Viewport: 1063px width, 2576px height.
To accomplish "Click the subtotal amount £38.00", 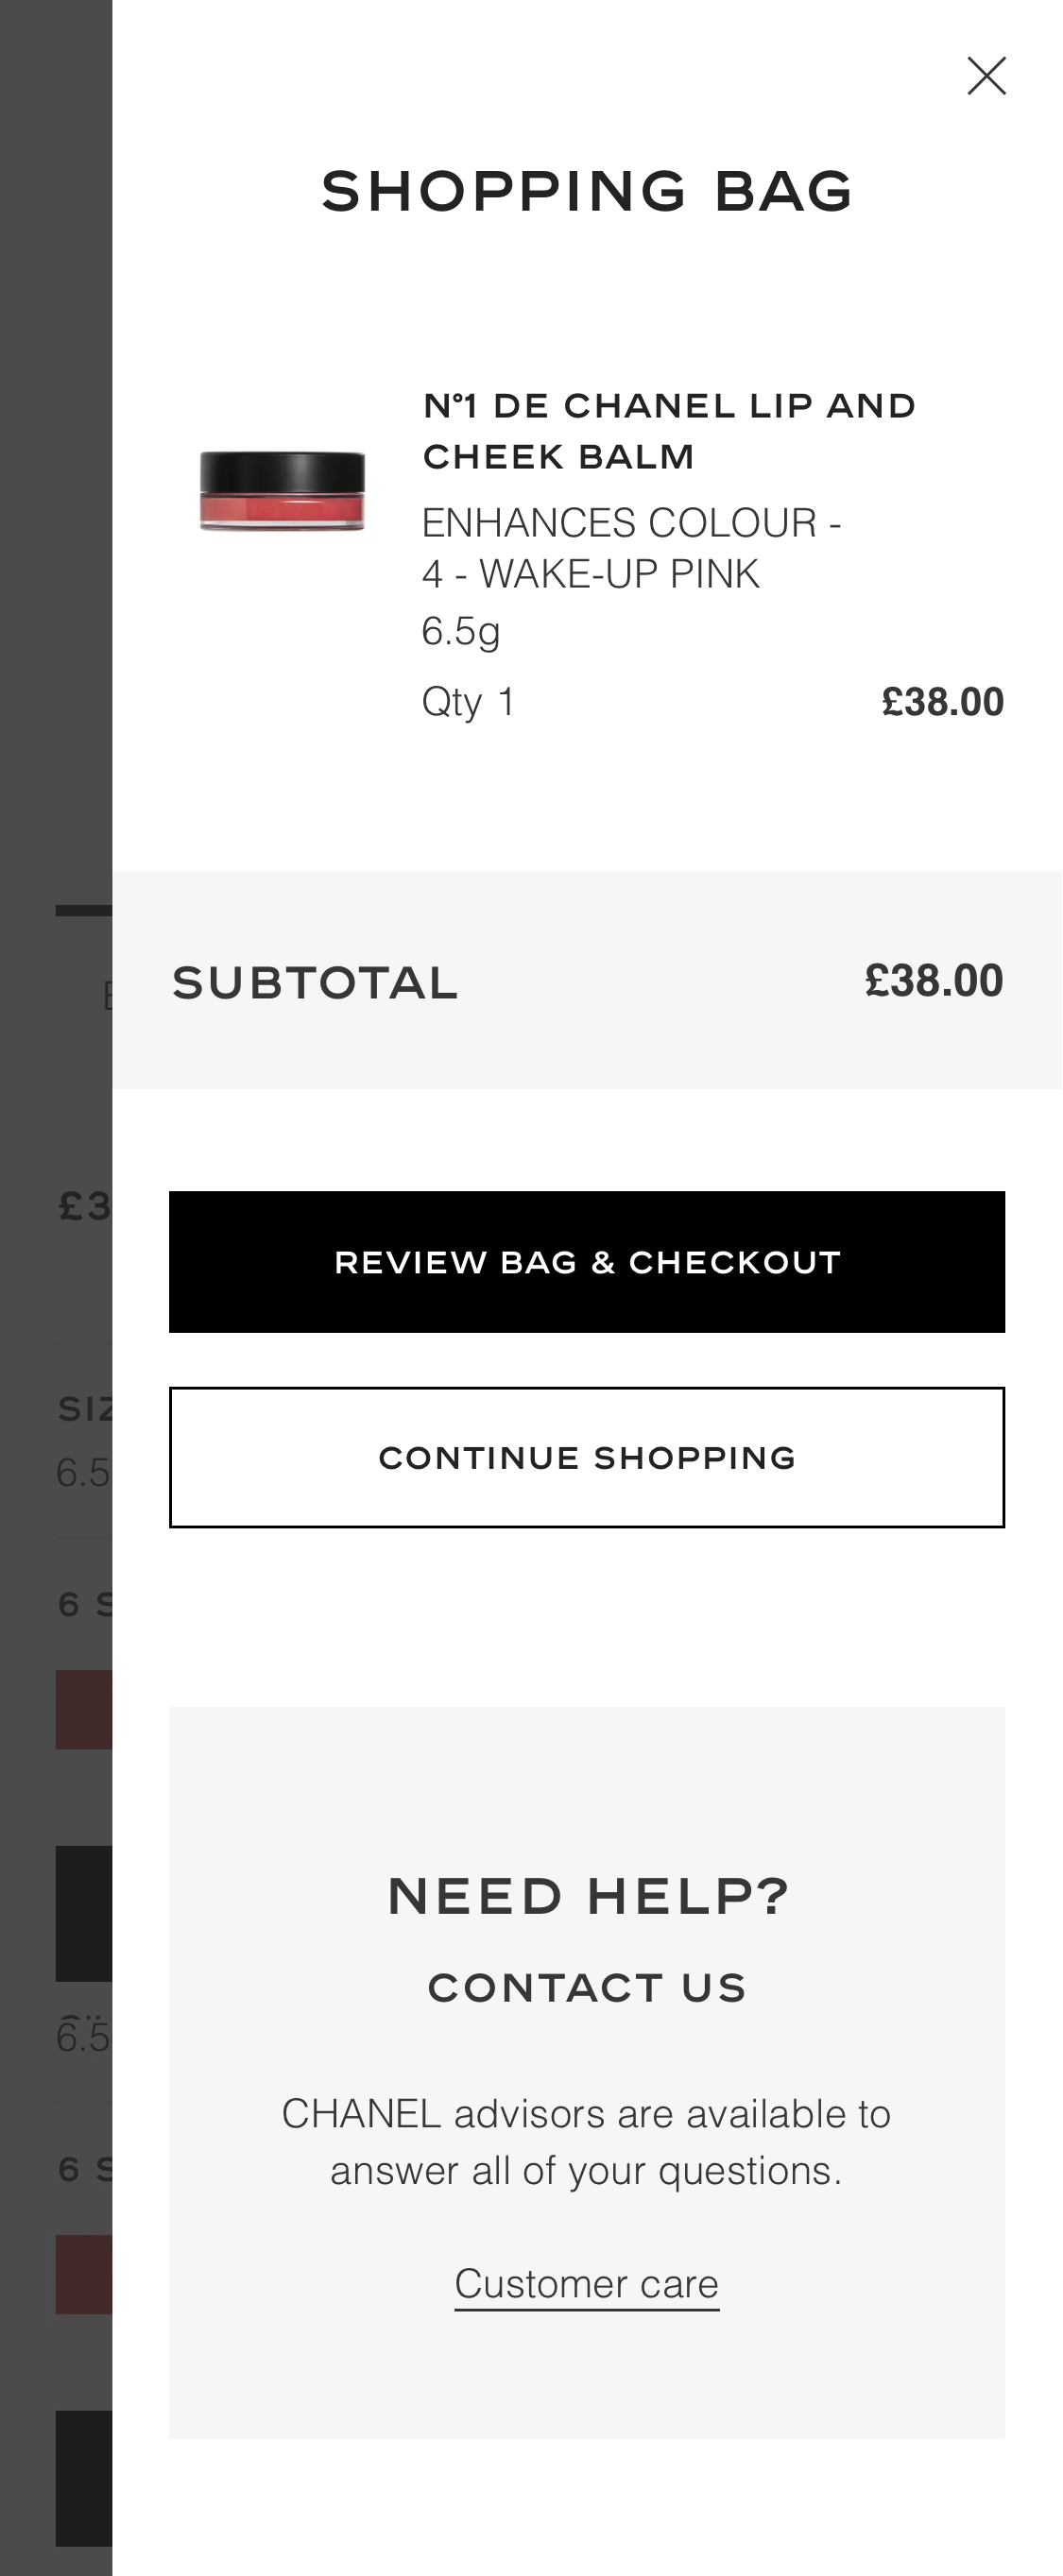I will coord(933,981).
